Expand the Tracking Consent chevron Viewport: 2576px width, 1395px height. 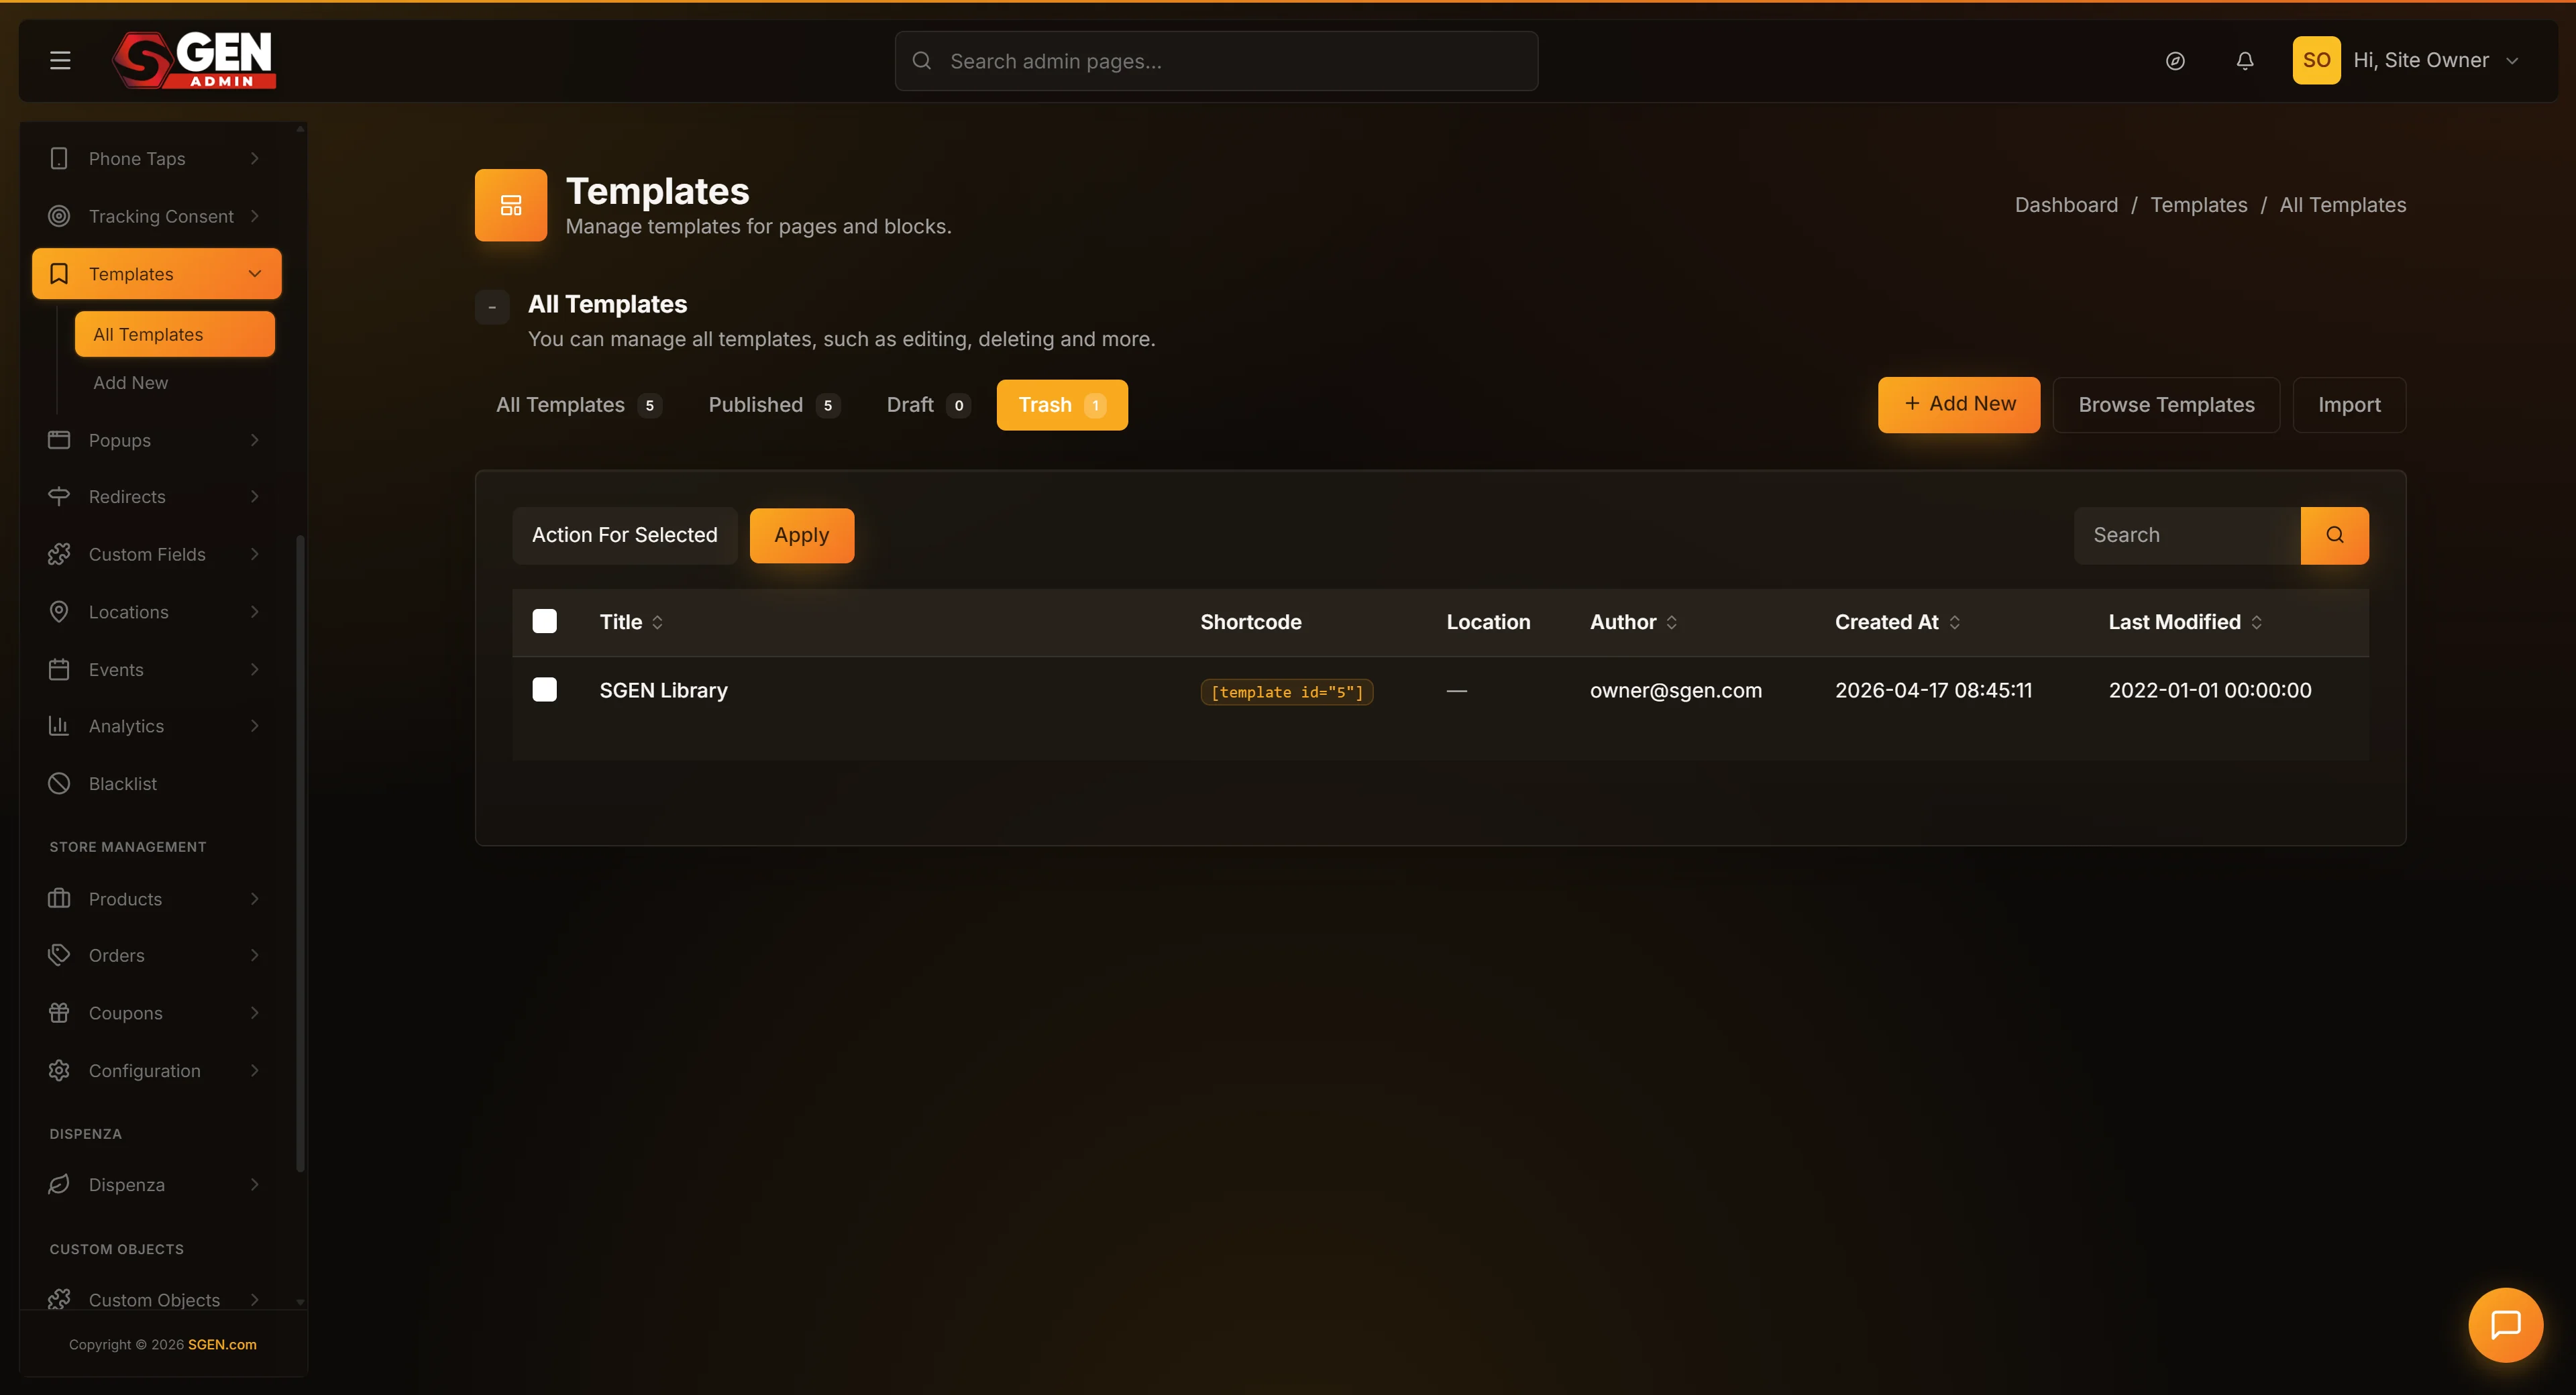255,216
